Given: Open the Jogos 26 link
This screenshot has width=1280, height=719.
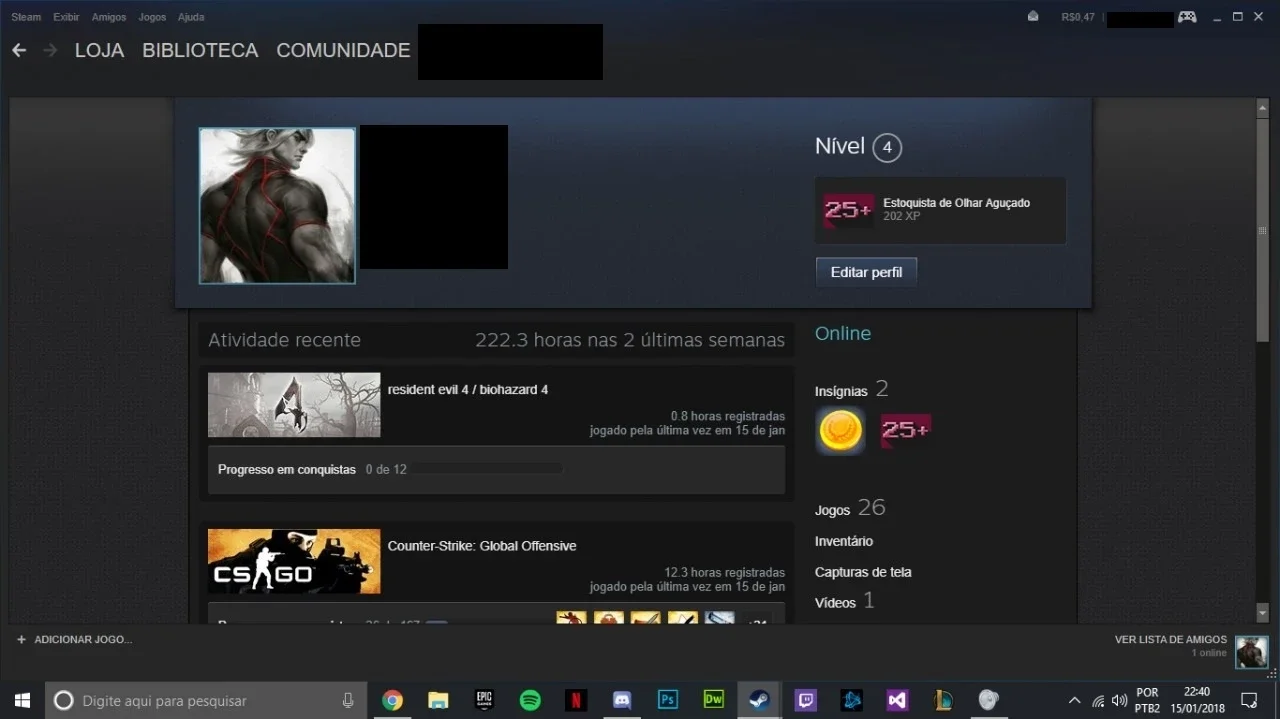Looking at the screenshot, I should tap(850, 508).
